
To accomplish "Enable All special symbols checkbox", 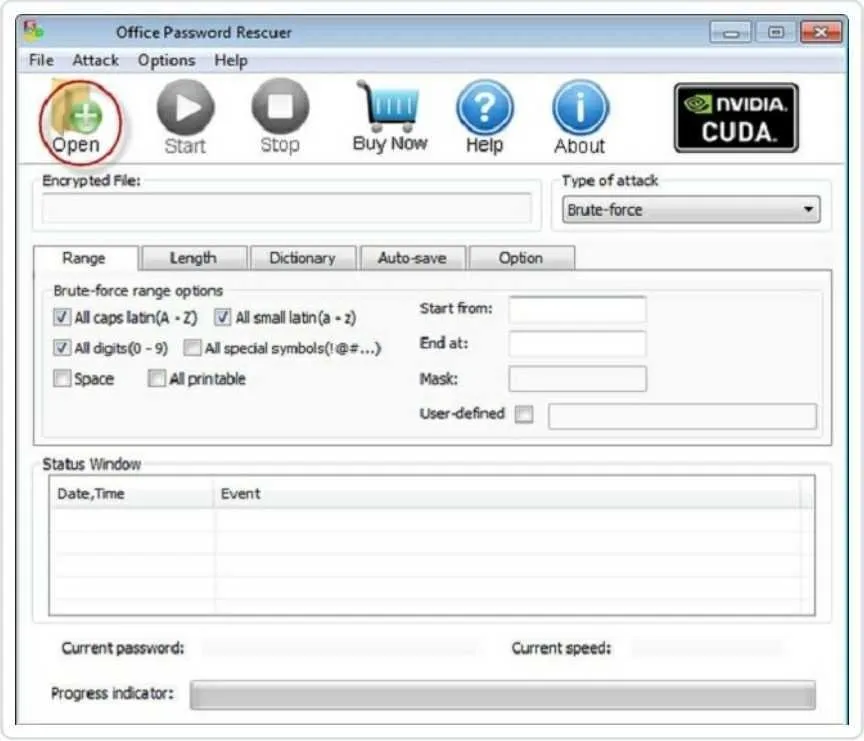I will (192, 348).
